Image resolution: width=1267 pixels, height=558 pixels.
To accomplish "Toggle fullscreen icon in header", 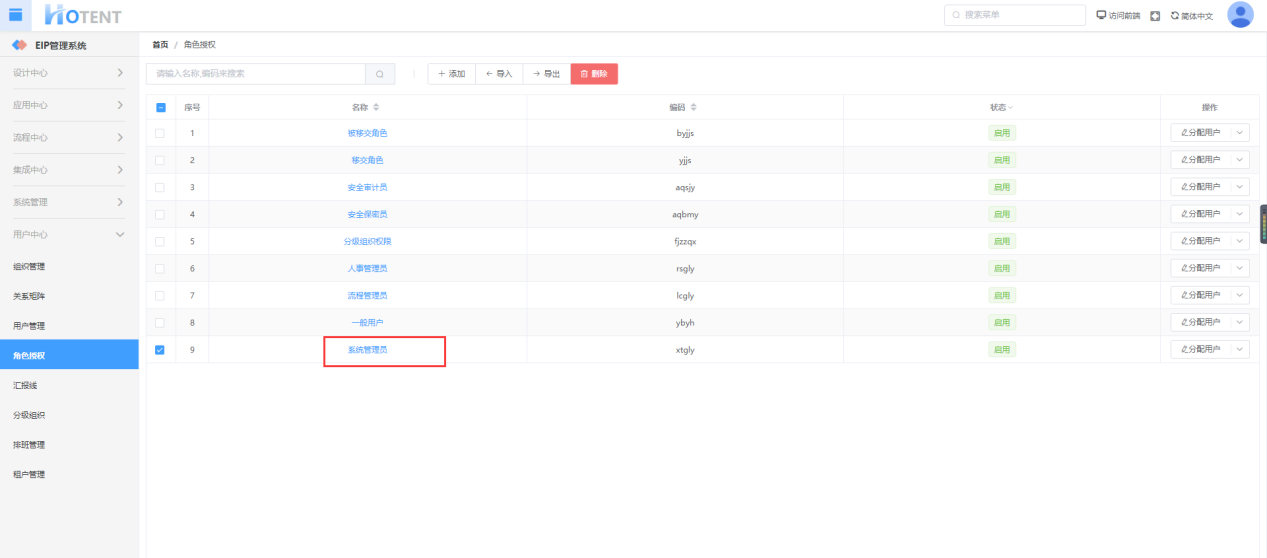I will point(1155,15).
